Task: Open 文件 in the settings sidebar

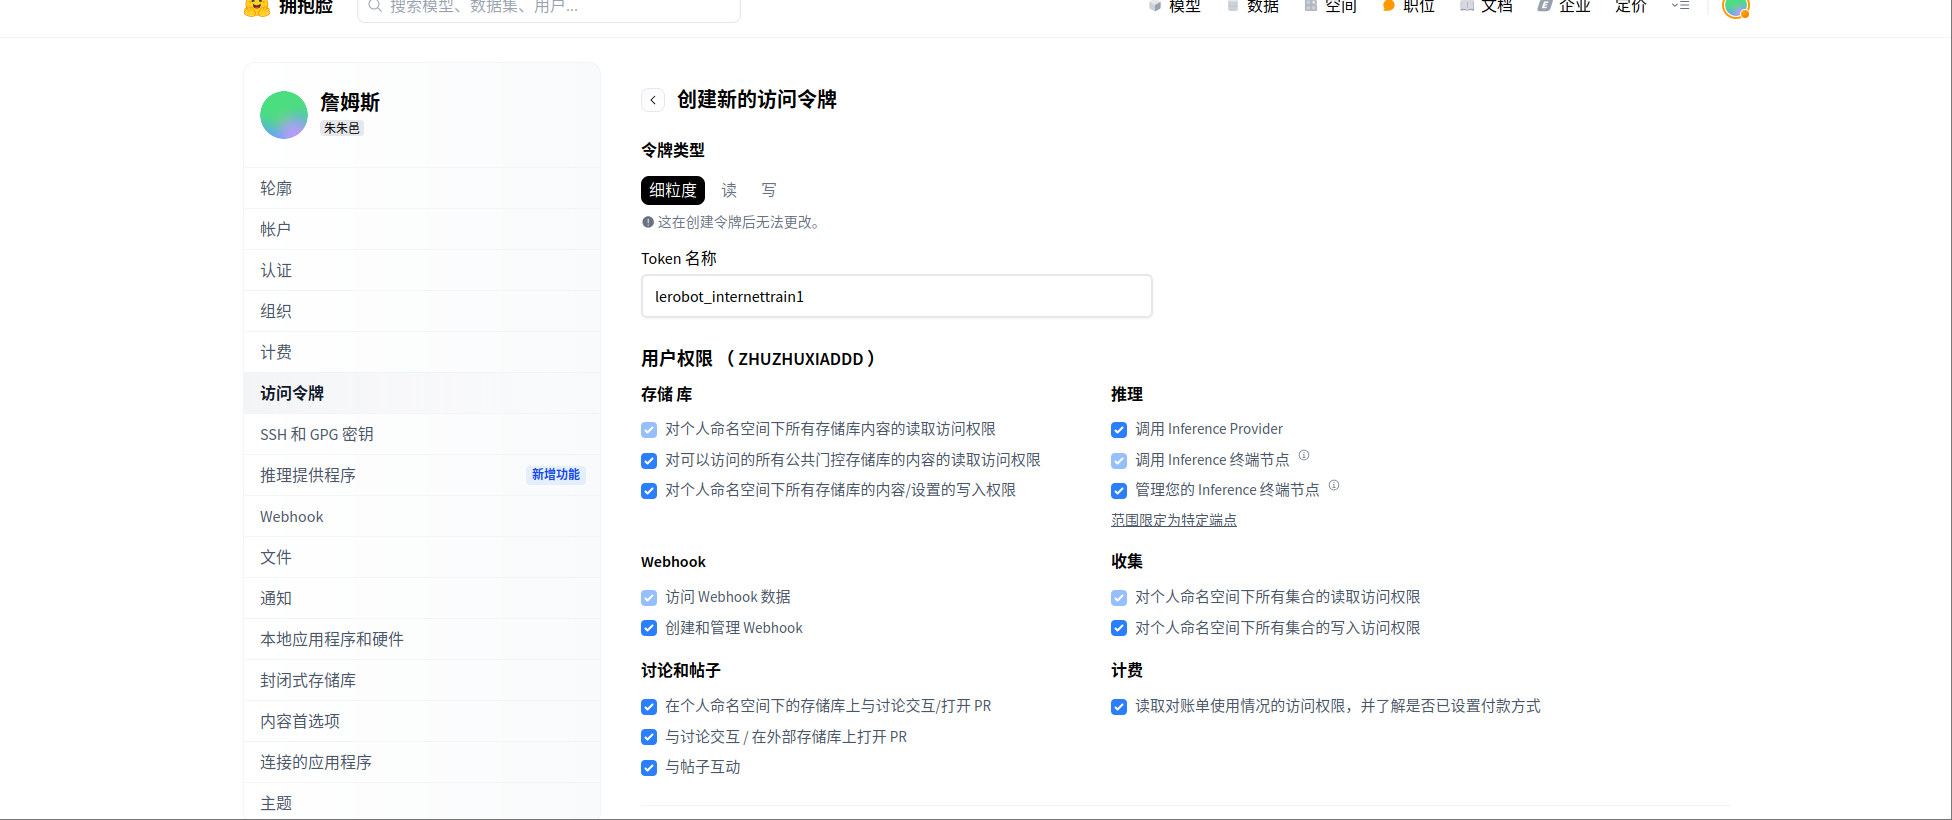Action: pyautogui.click(x=422, y=557)
